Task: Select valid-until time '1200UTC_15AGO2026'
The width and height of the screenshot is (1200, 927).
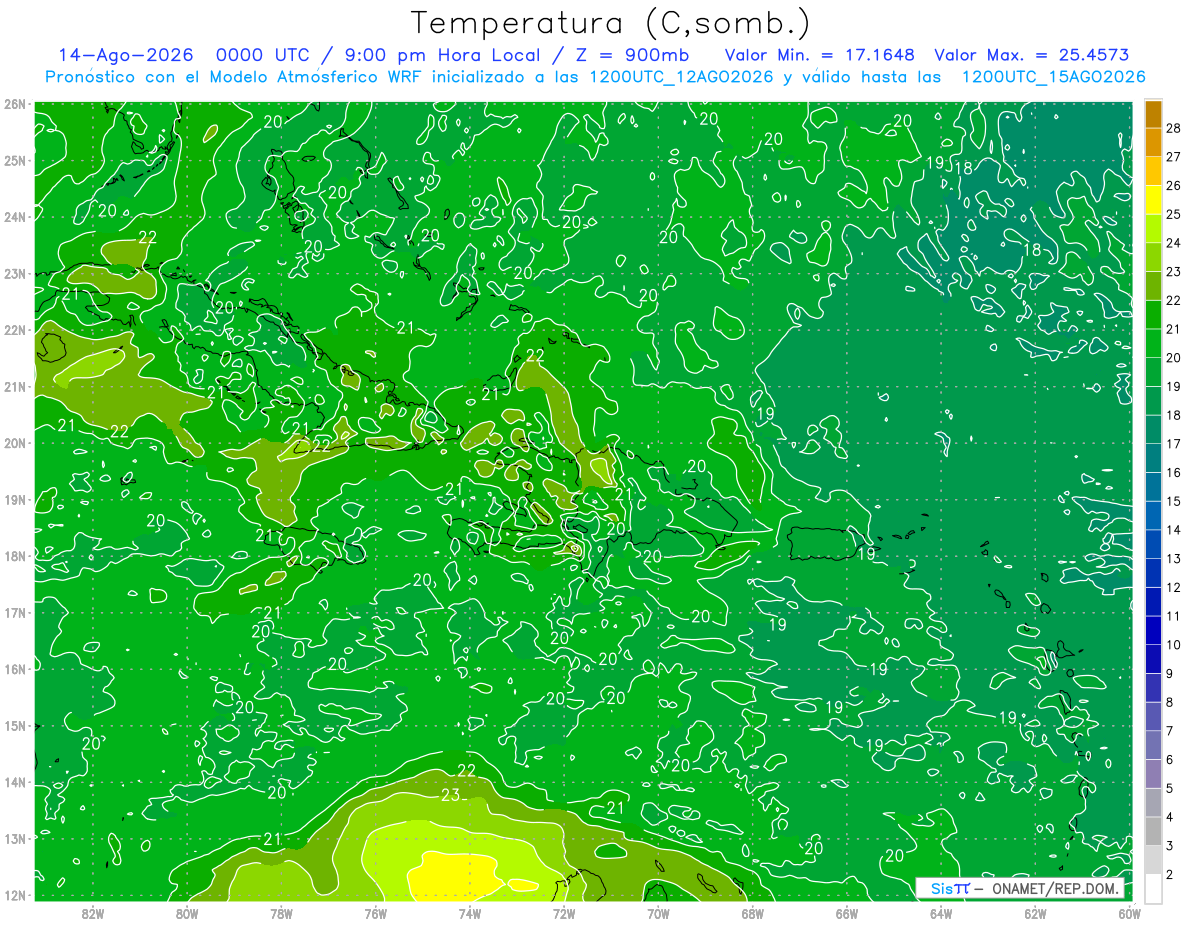Action: click(x=1053, y=77)
